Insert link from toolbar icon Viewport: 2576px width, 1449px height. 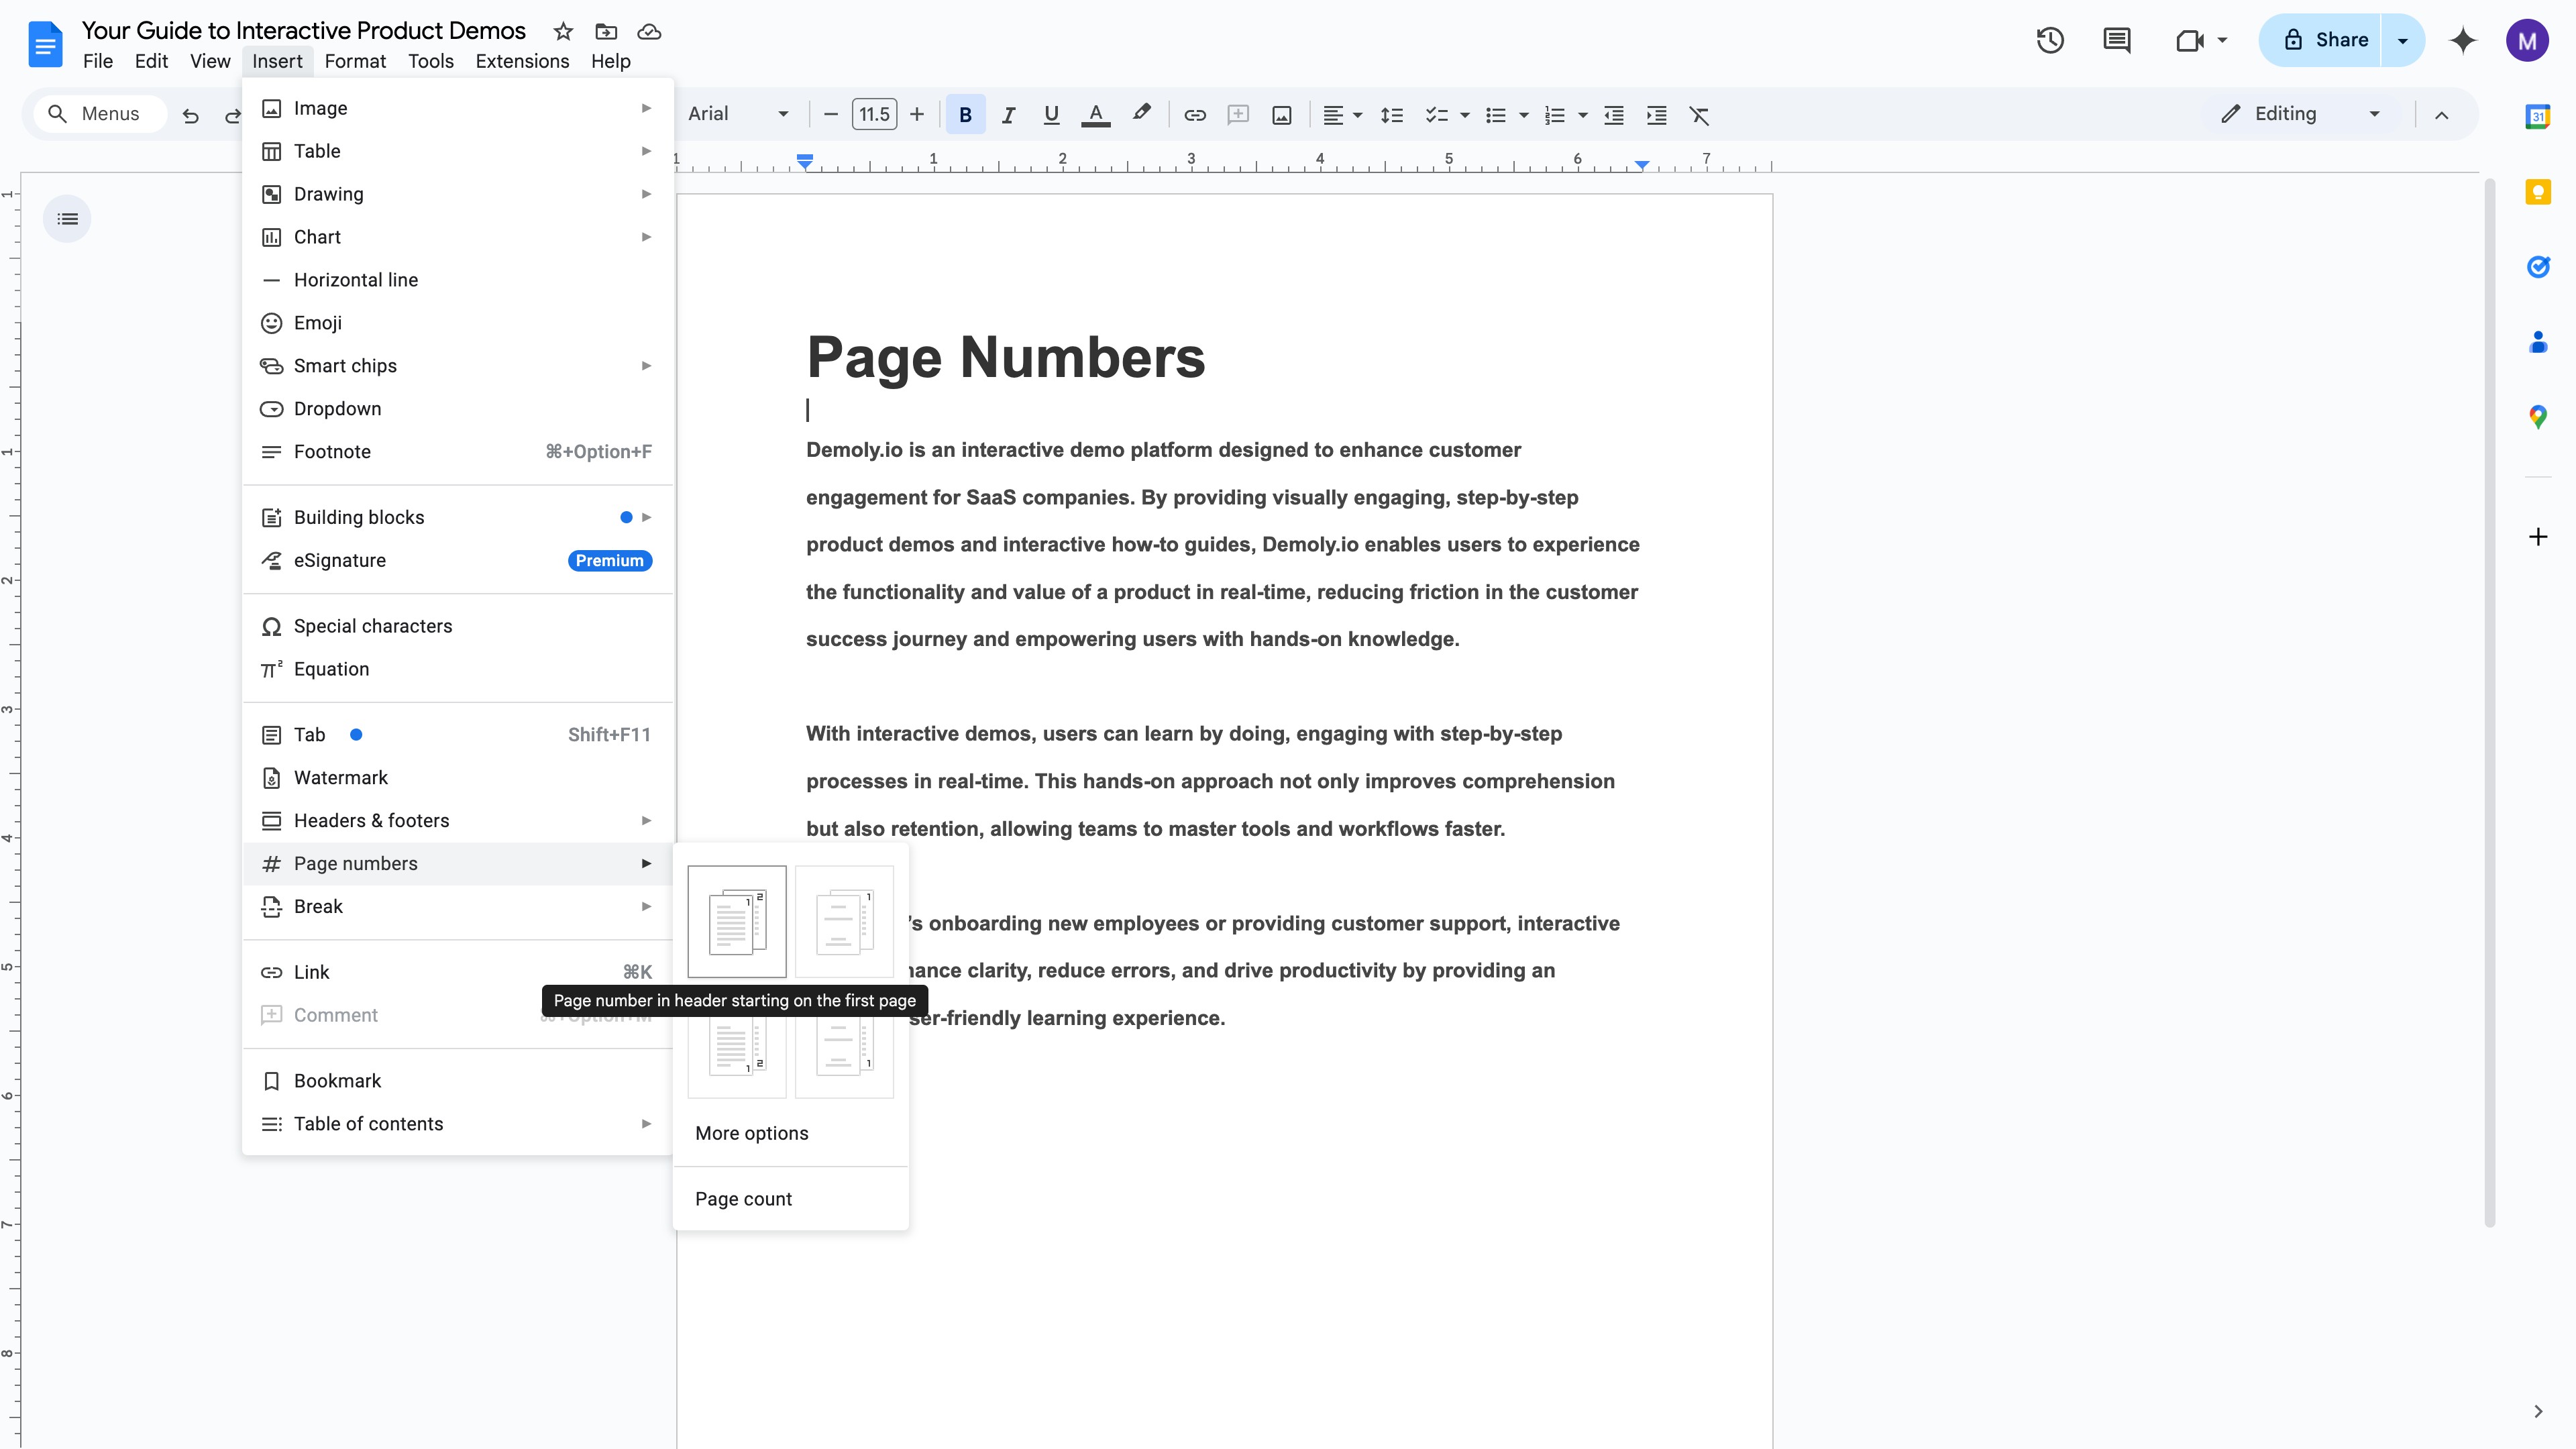click(x=1195, y=115)
